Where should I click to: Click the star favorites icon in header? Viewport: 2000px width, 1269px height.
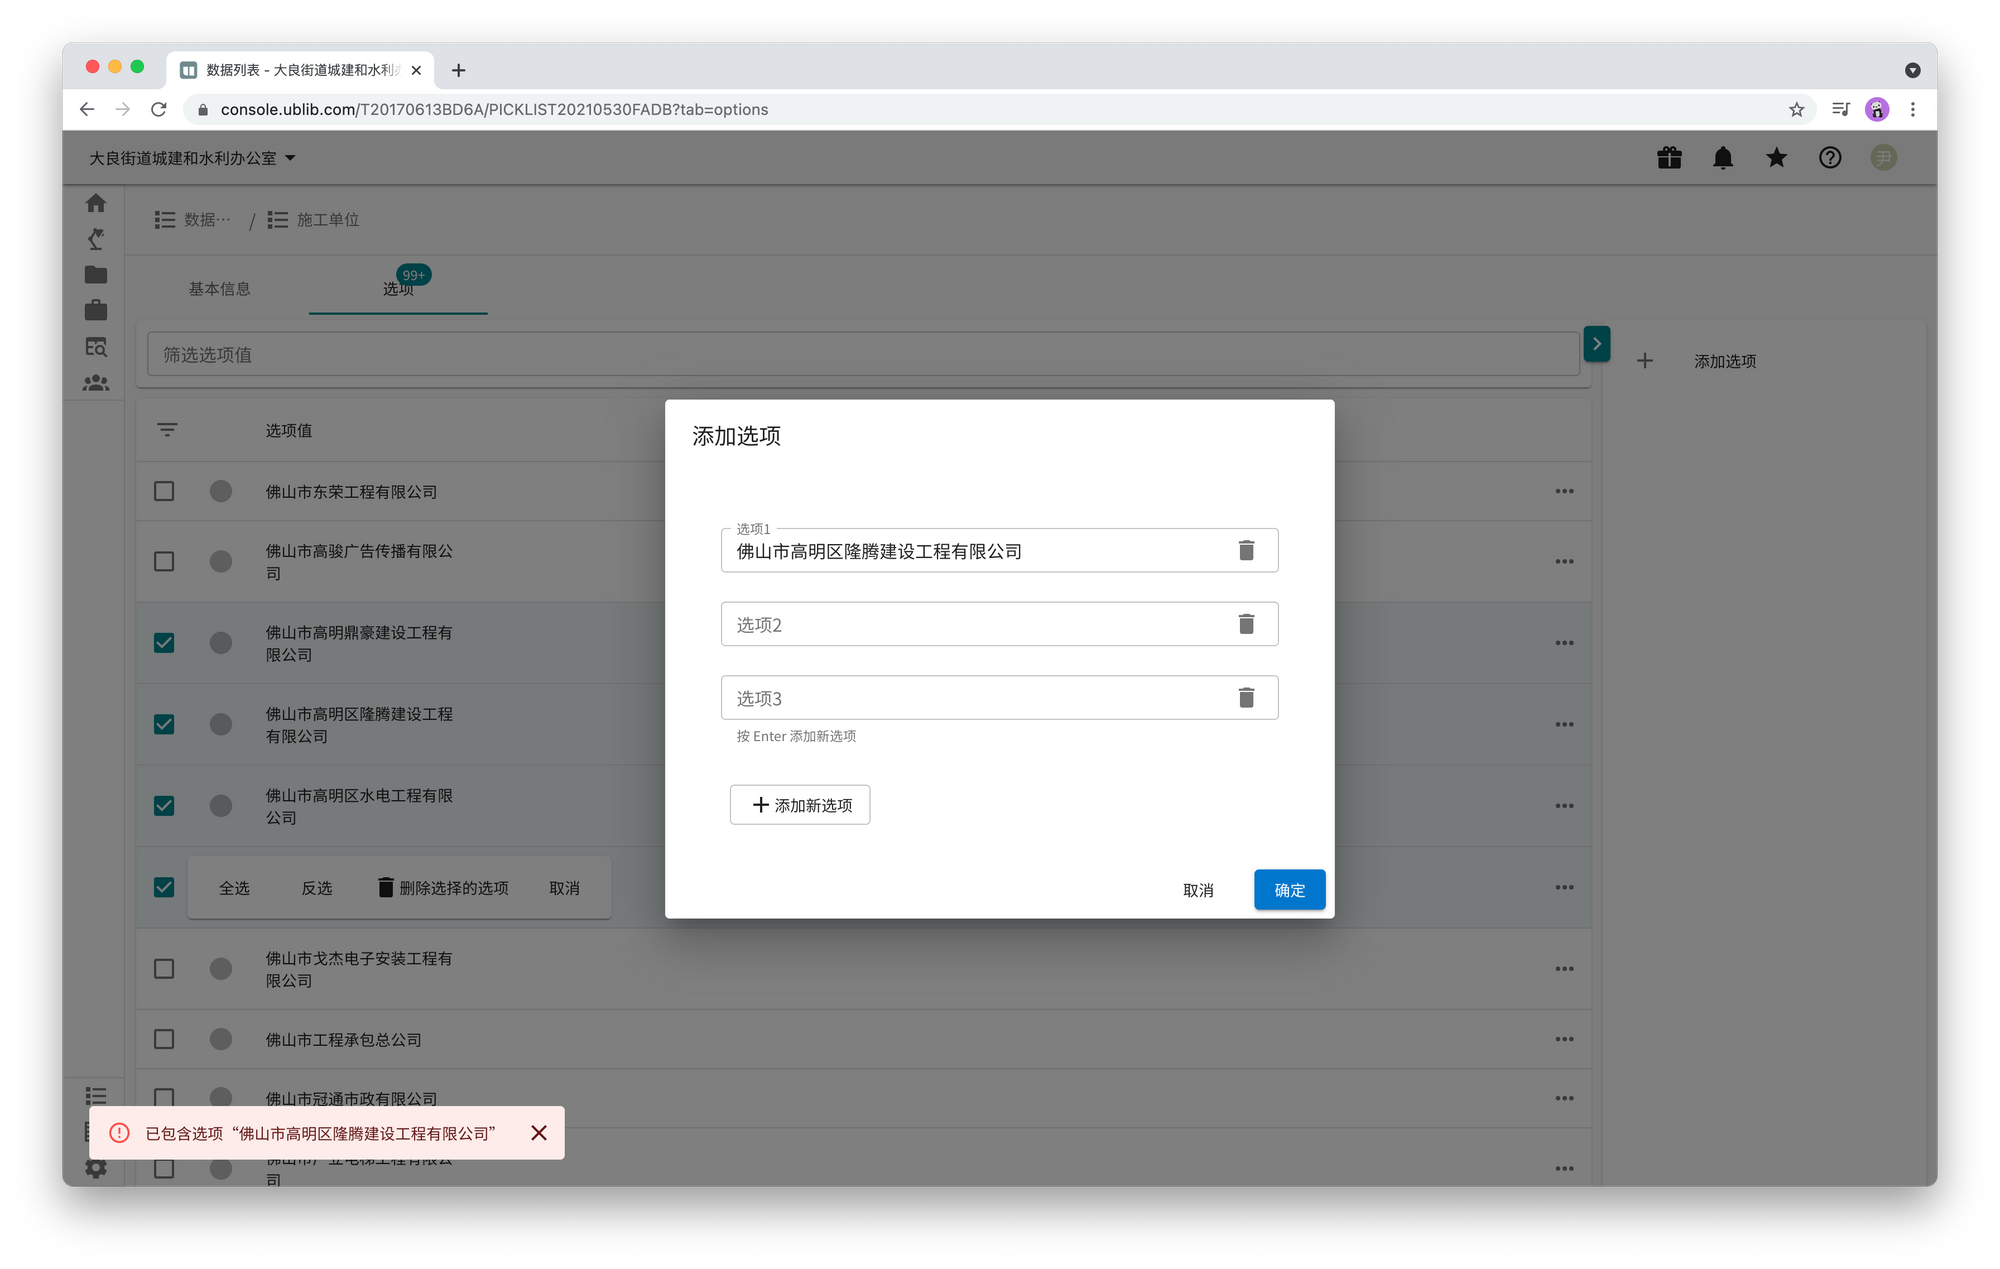point(1776,158)
